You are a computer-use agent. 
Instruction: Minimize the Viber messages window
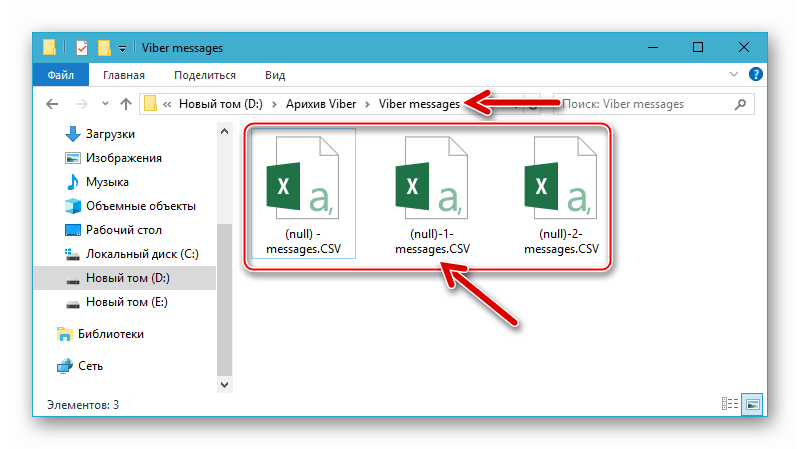(653, 47)
